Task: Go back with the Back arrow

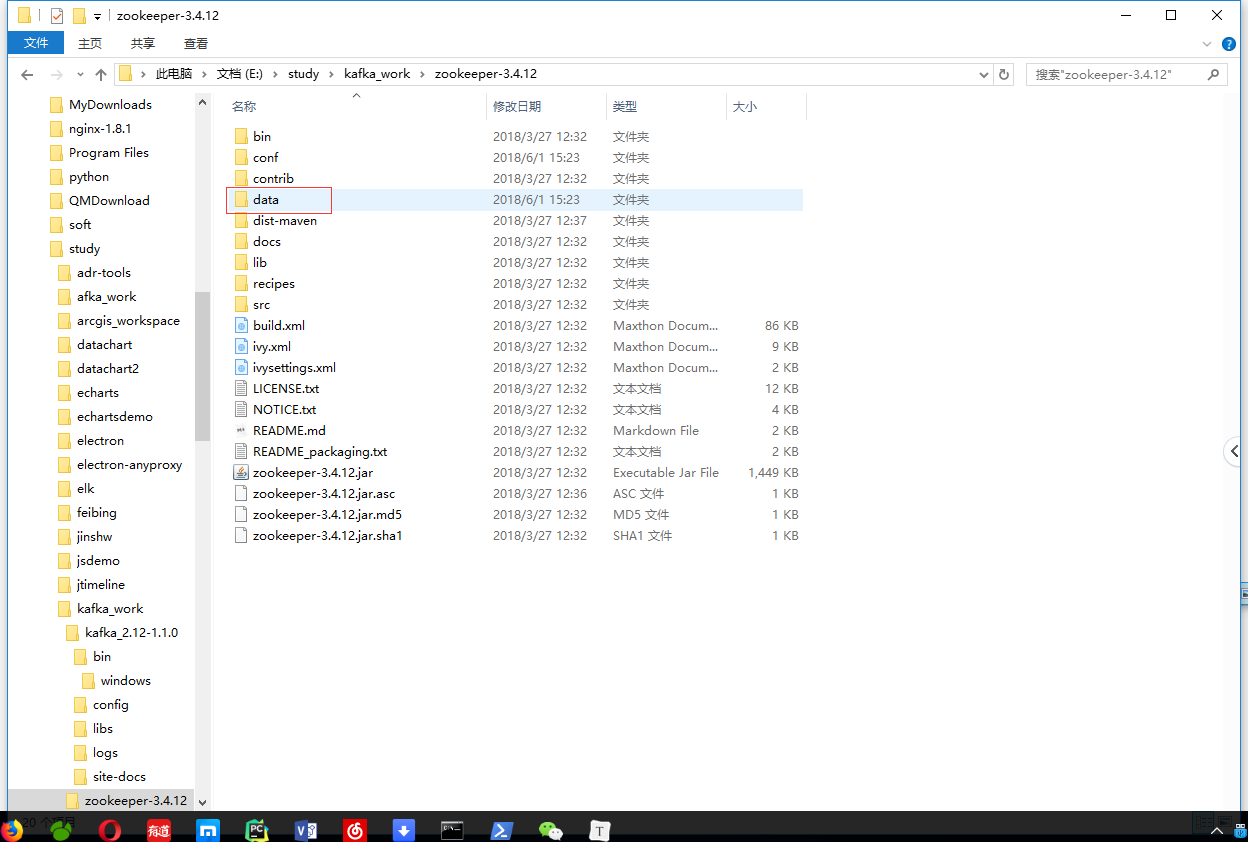Action: [x=27, y=75]
